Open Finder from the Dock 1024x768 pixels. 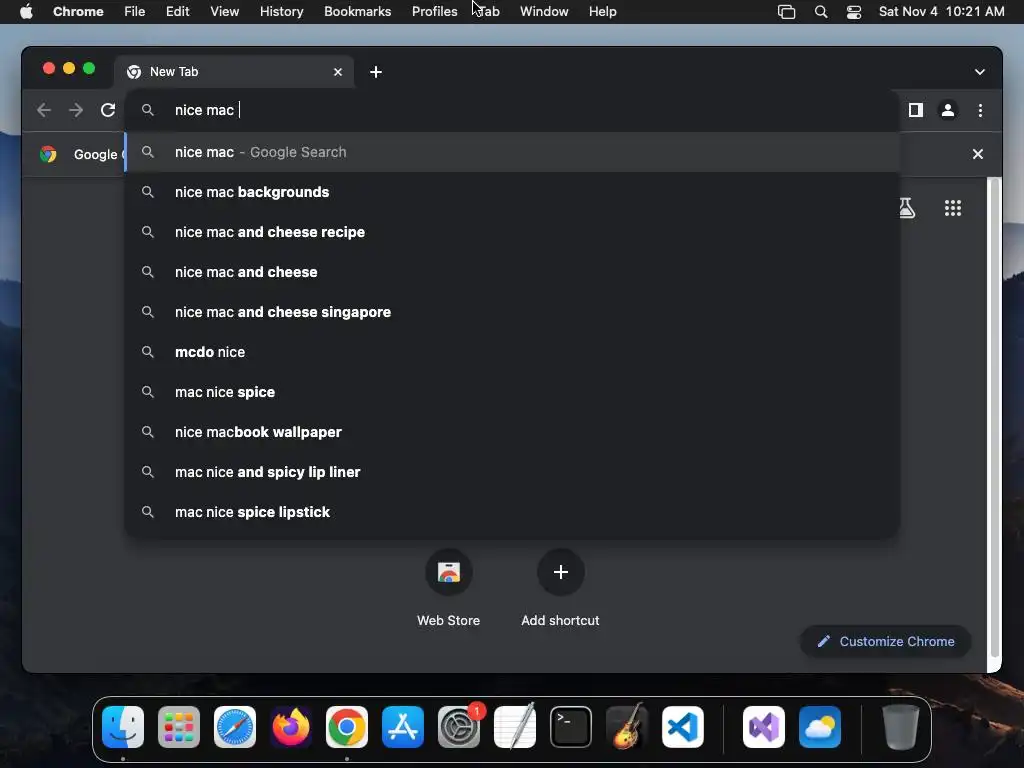pyautogui.click(x=123, y=727)
